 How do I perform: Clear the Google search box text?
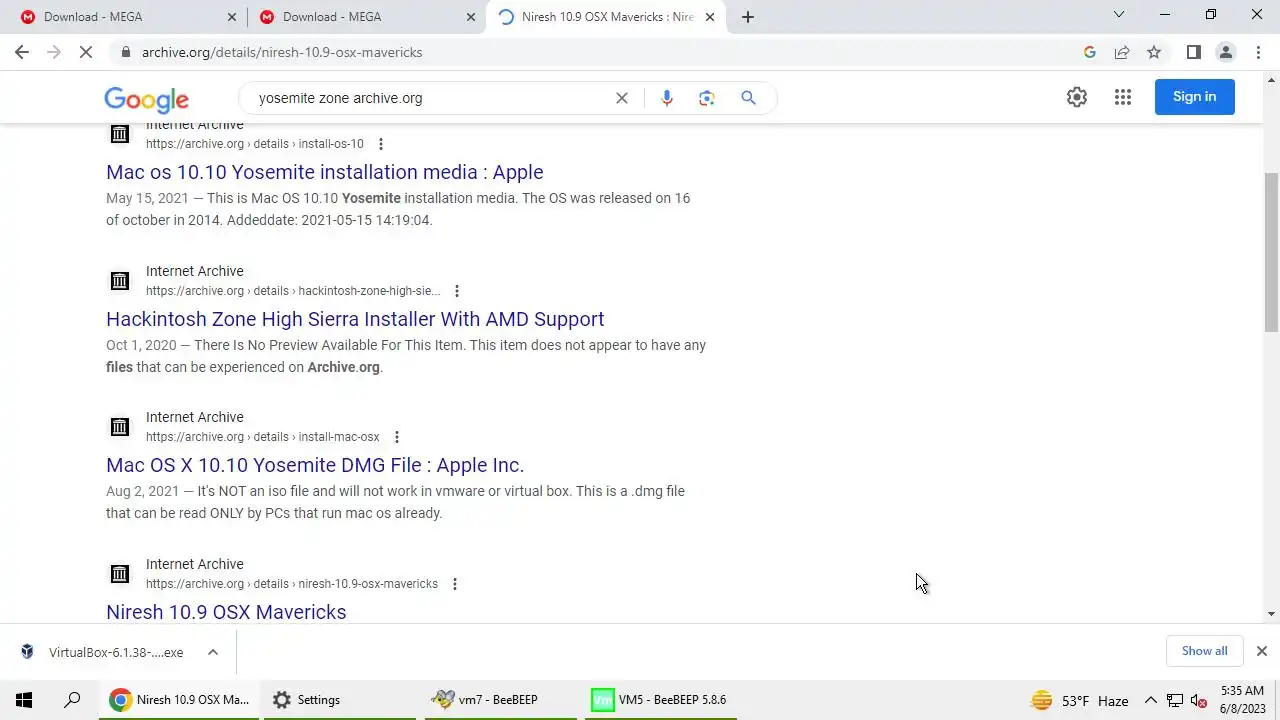point(621,98)
